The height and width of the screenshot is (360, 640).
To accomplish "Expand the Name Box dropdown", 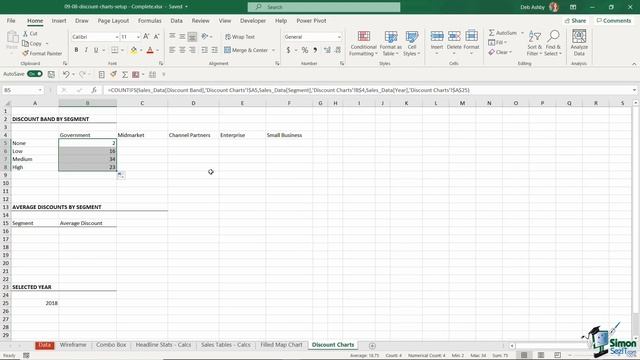I will click(40, 90).
